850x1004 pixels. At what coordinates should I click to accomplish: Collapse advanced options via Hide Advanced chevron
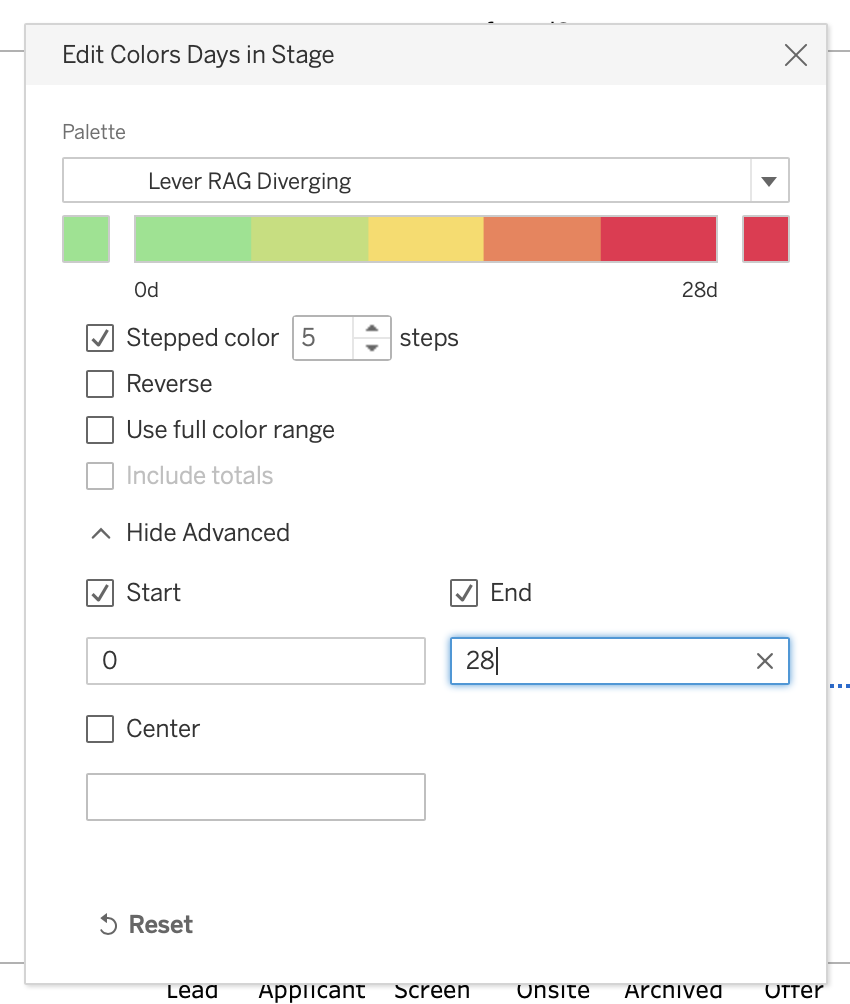click(x=100, y=533)
